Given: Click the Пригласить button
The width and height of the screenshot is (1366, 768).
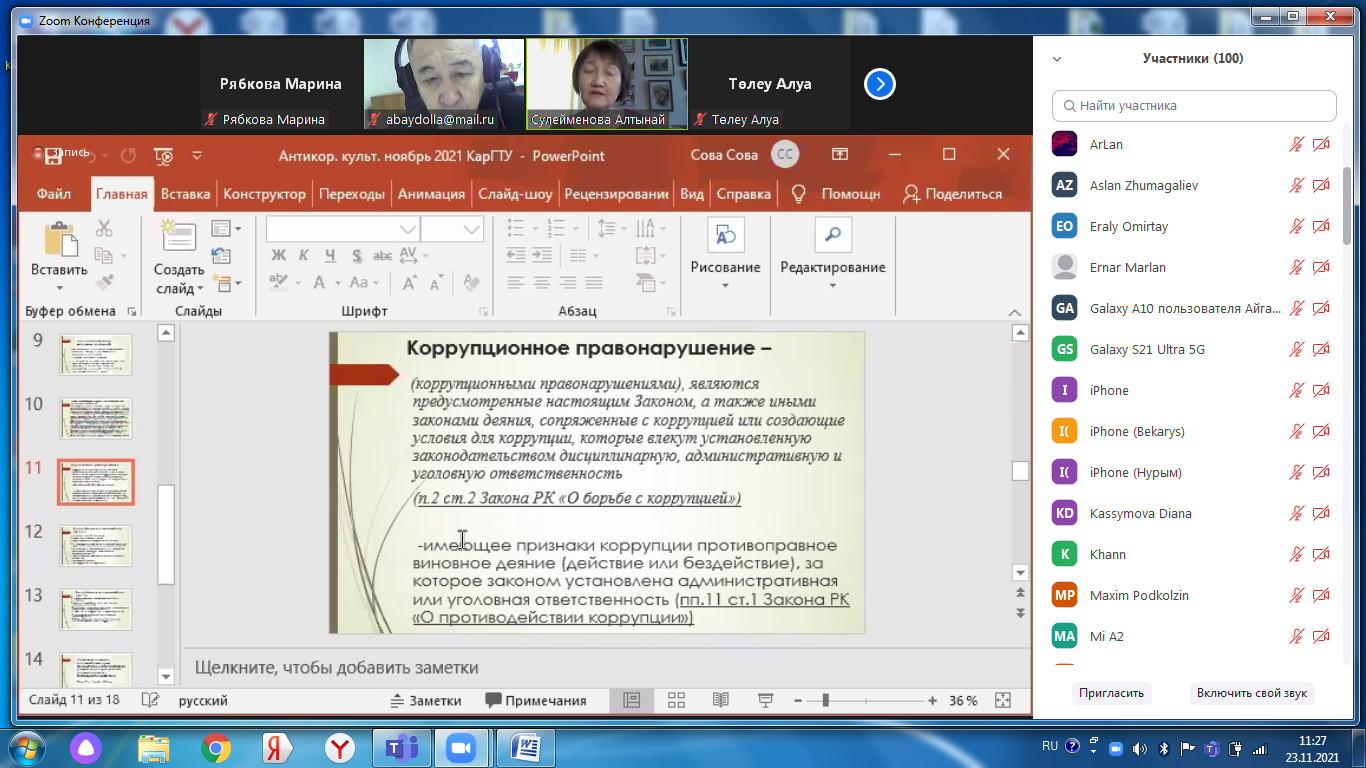Looking at the screenshot, I should point(1113,693).
